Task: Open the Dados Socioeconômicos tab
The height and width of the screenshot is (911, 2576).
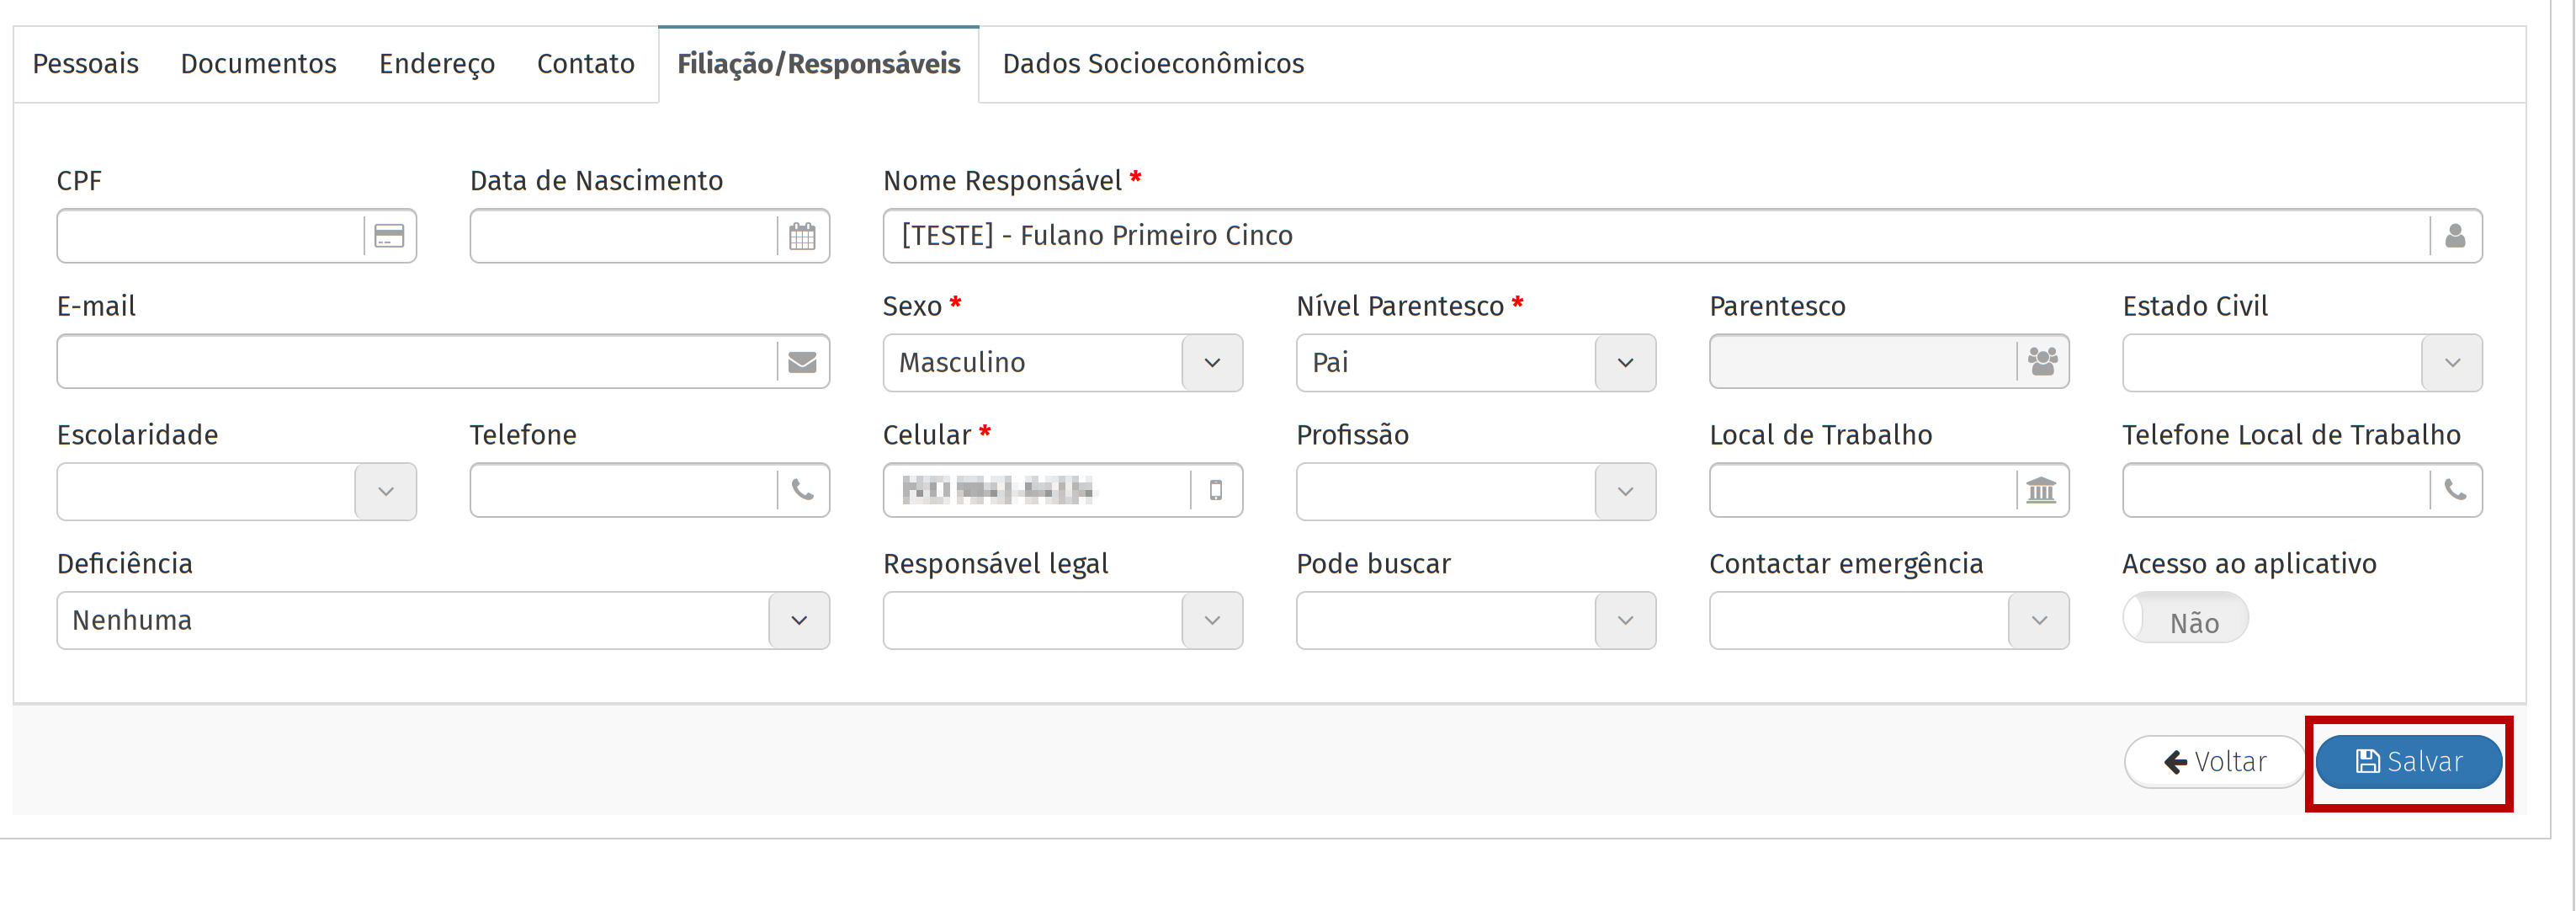Action: (x=1153, y=64)
